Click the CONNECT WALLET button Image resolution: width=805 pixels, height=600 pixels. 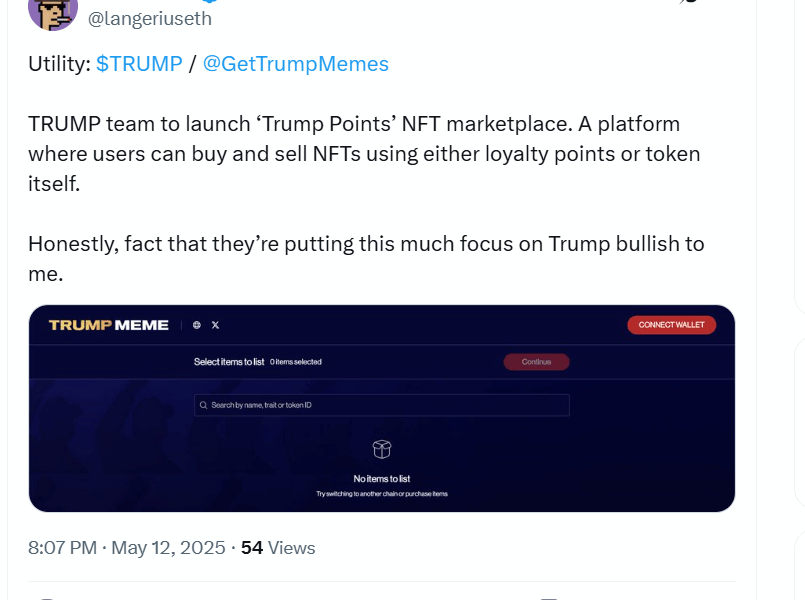[672, 325]
